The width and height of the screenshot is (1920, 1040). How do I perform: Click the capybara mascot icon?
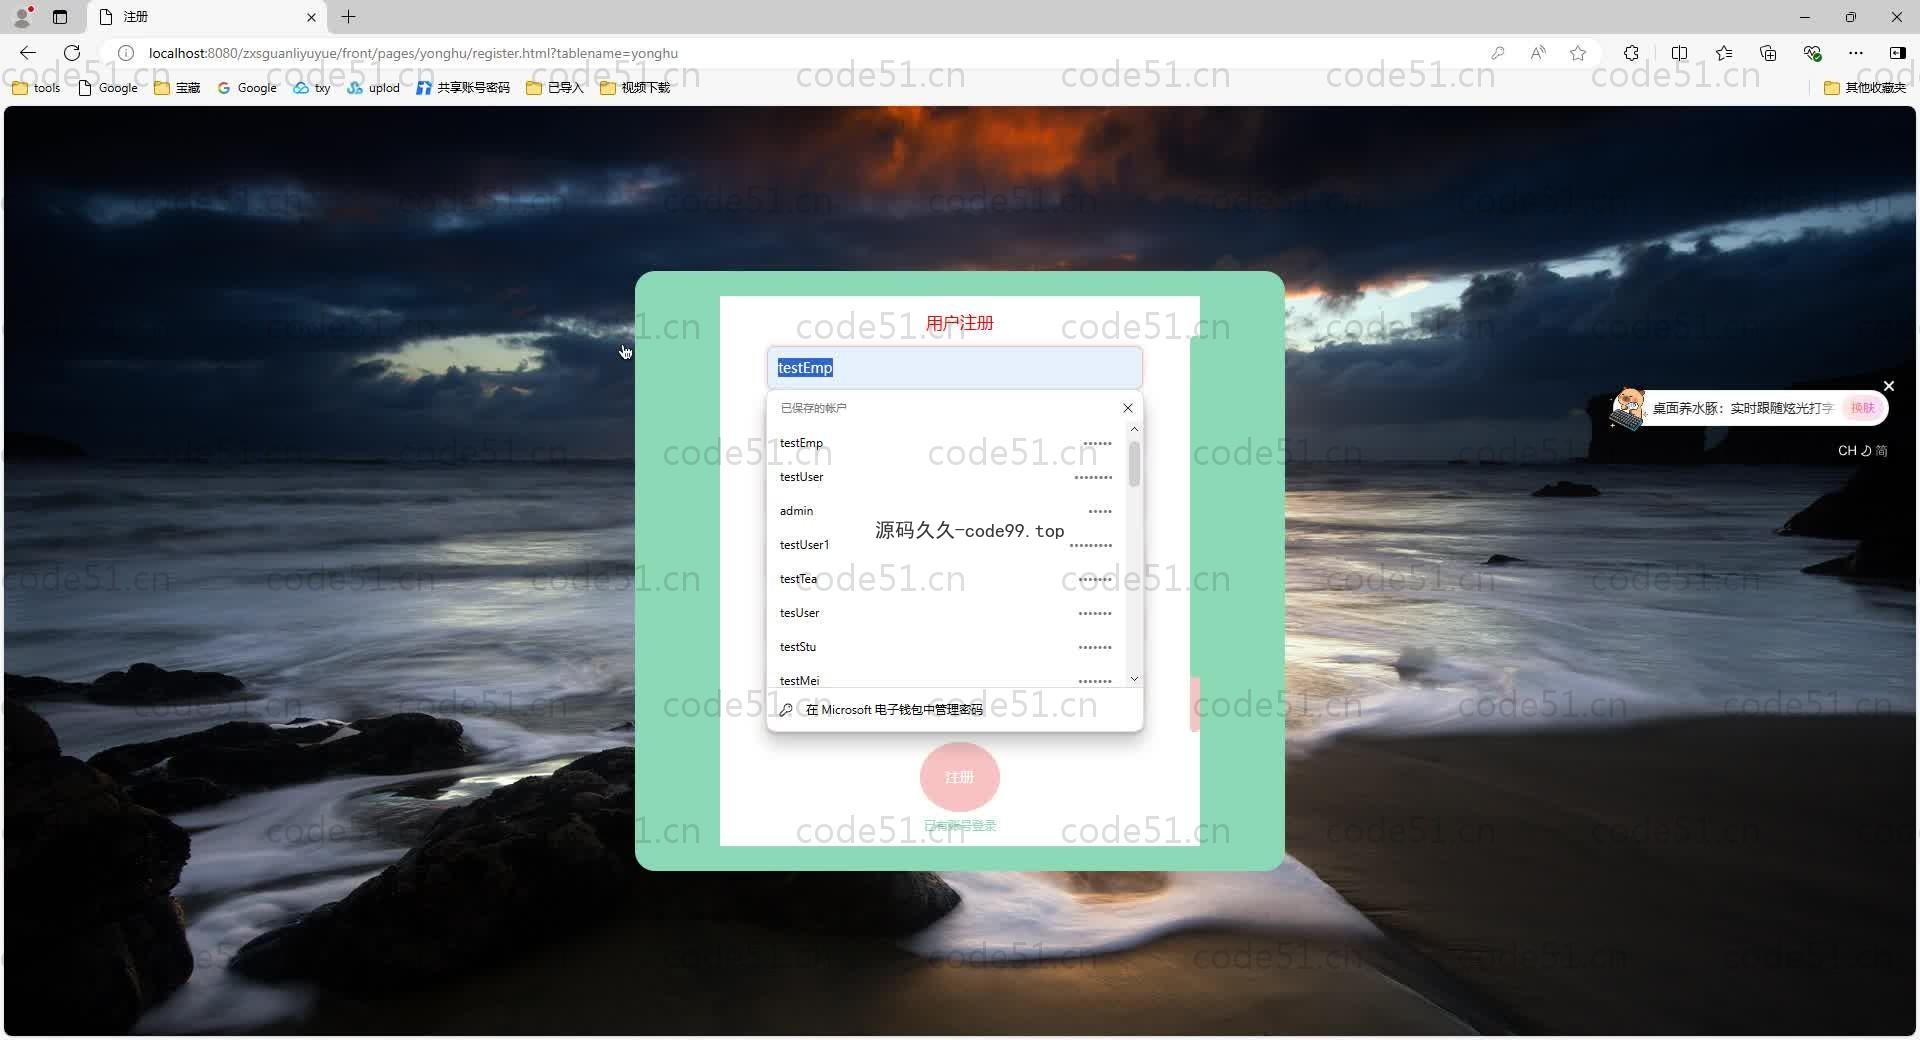(1628, 409)
